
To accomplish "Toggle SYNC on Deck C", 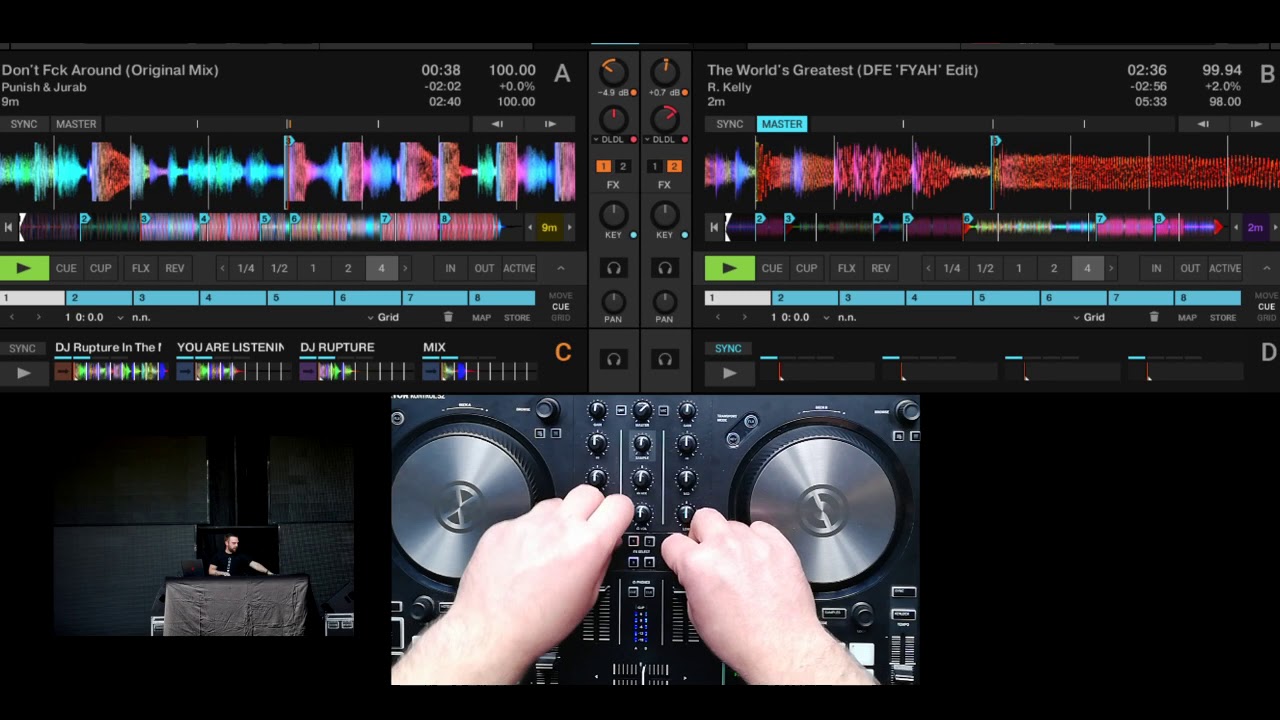I will [x=22, y=348].
